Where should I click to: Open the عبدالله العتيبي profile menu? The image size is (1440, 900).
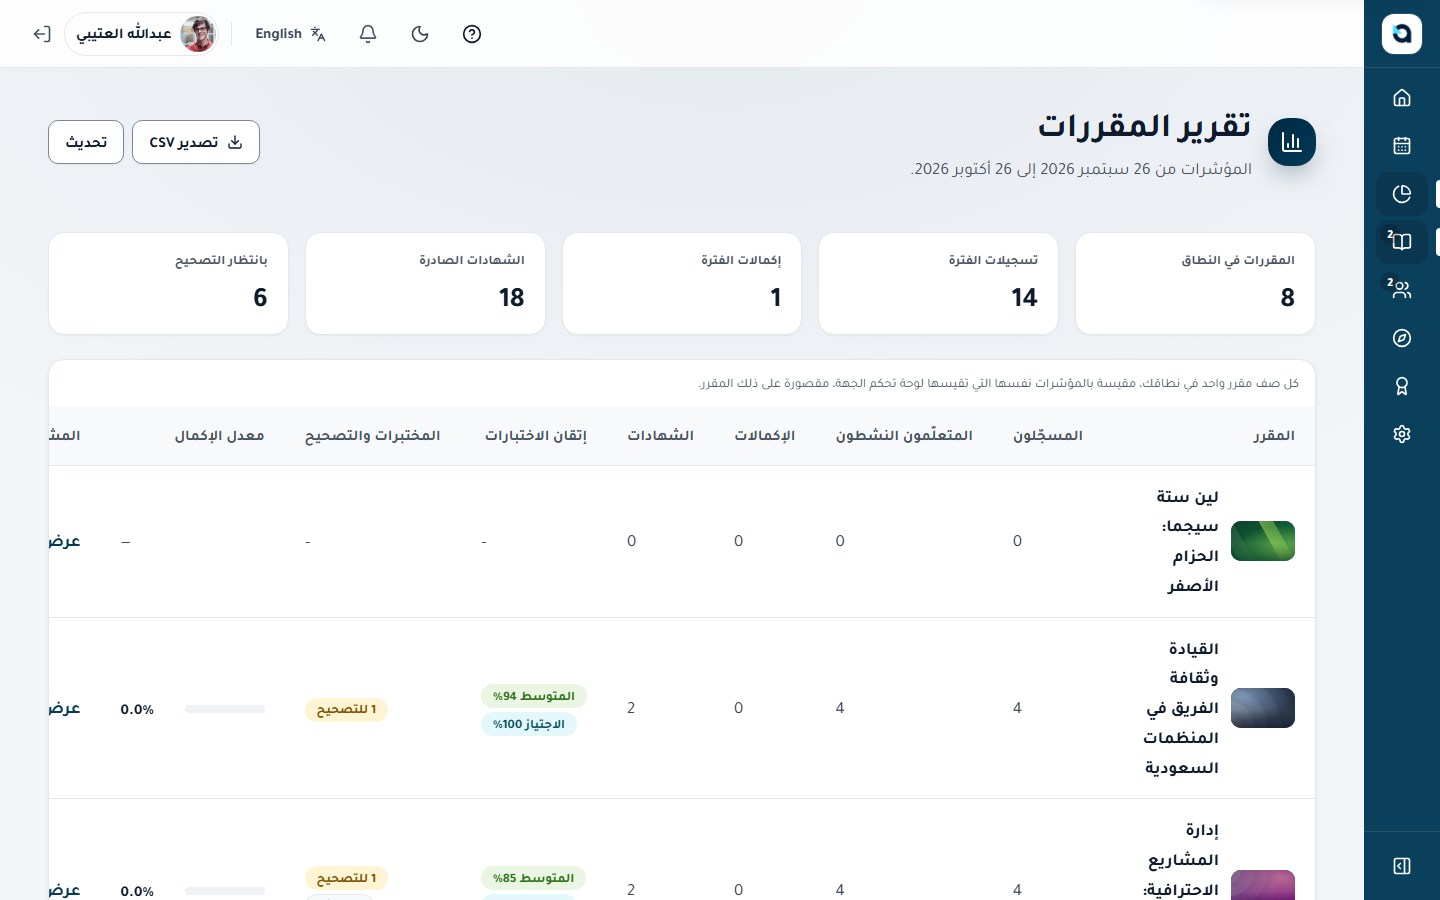click(x=143, y=34)
